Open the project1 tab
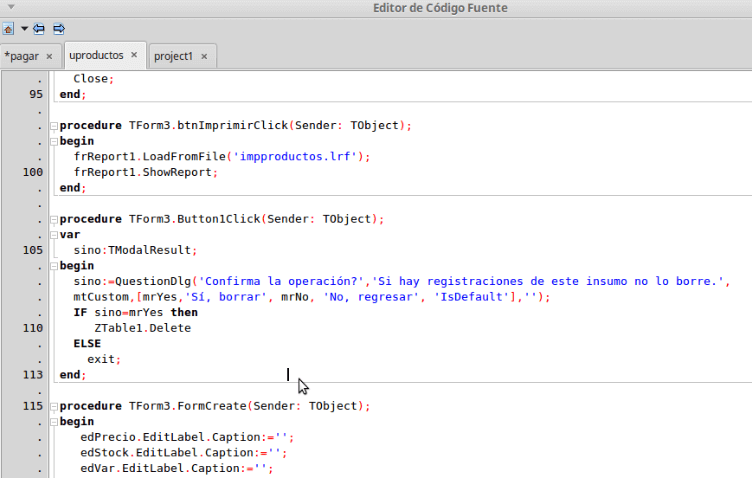This screenshot has width=752, height=478. click(x=173, y=56)
